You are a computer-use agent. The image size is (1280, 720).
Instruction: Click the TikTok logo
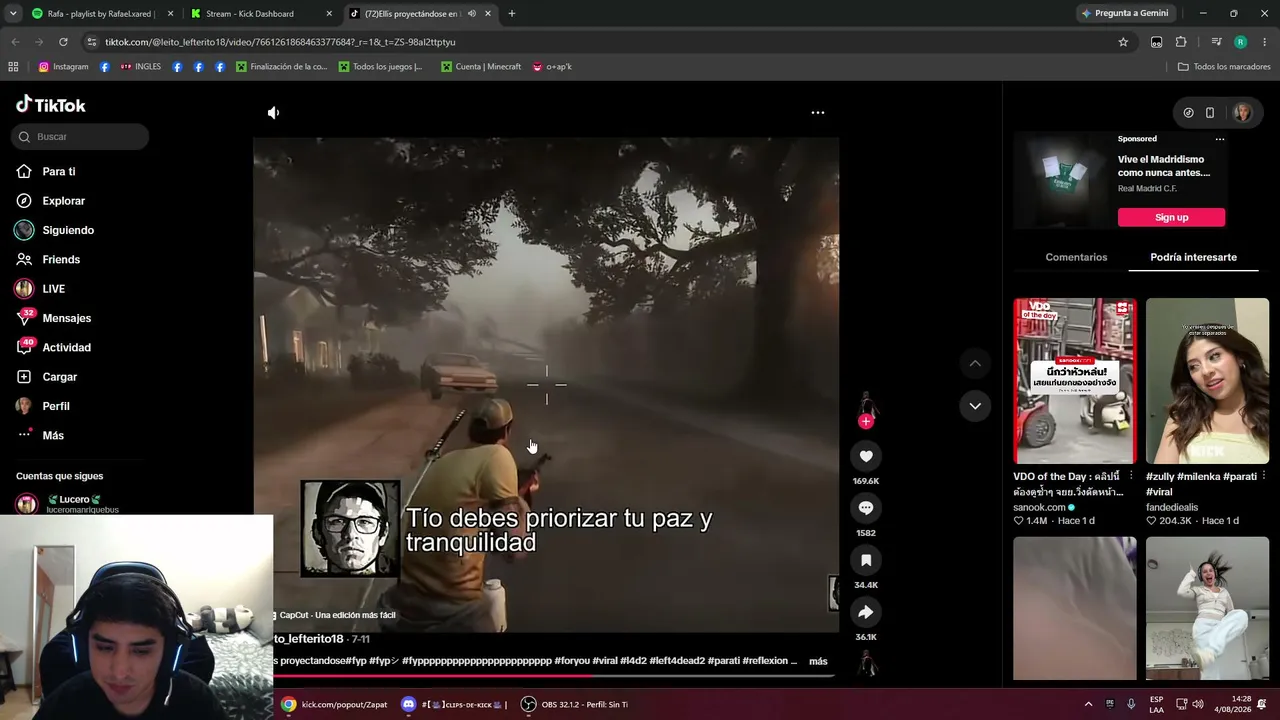tap(51, 105)
